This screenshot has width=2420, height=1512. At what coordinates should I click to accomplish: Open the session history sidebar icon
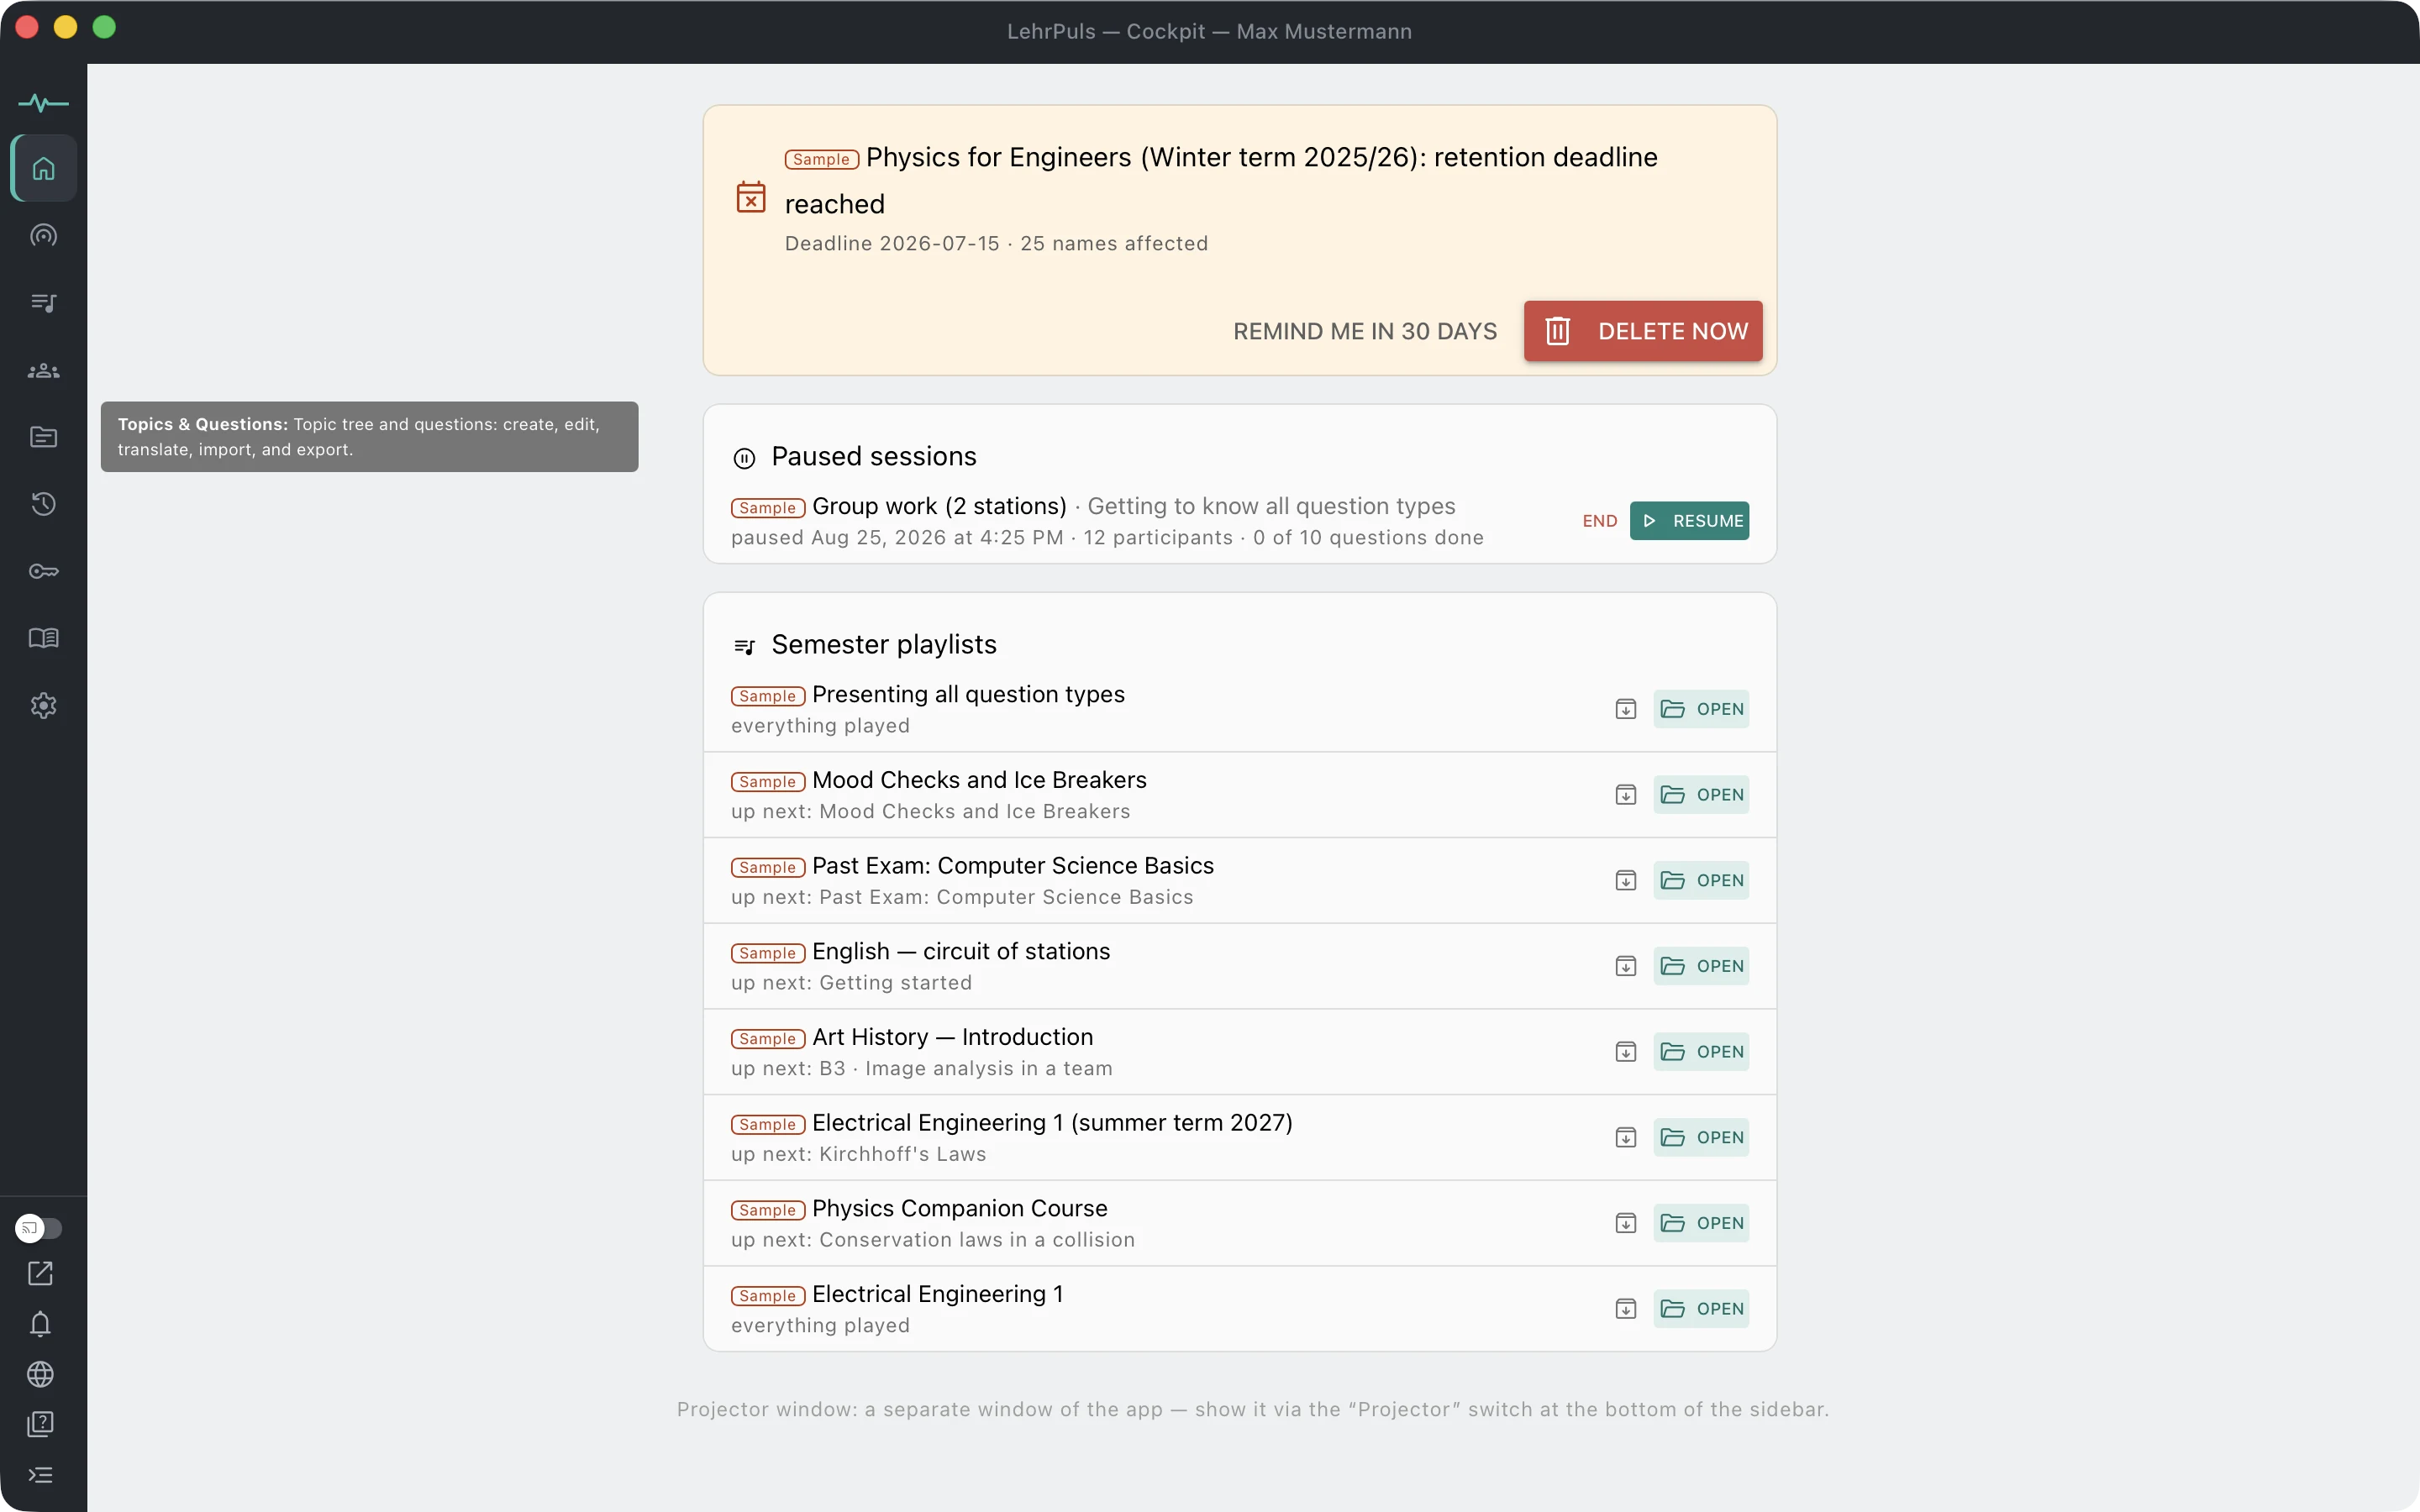(x=43, y=504)
